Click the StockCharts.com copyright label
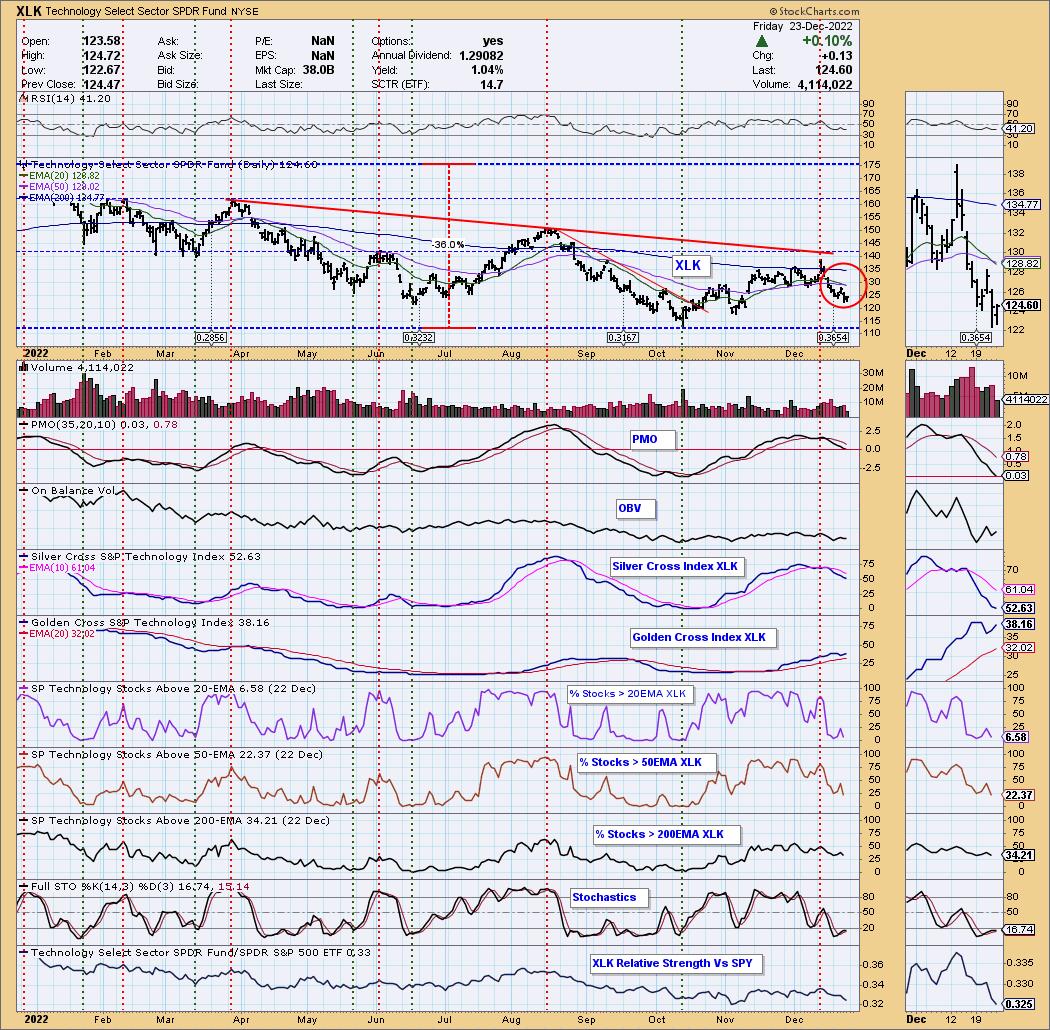The height and width of the screenshot is (1030, 1050). pos(814,11)
